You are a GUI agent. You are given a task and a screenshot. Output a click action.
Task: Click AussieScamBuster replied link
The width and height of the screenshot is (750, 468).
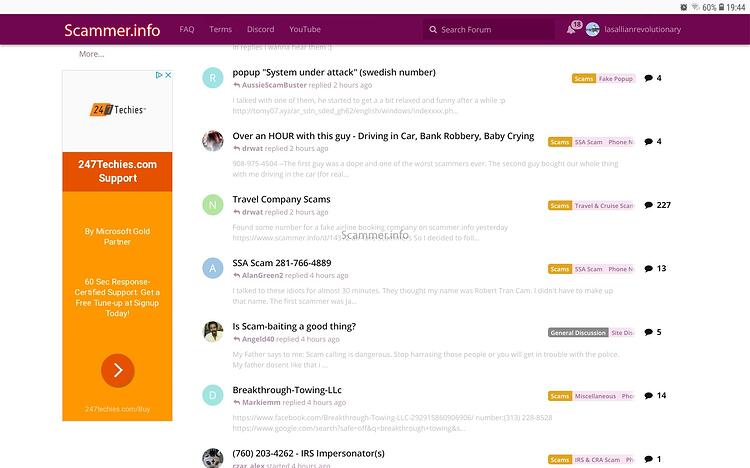[x=302, y=85]
